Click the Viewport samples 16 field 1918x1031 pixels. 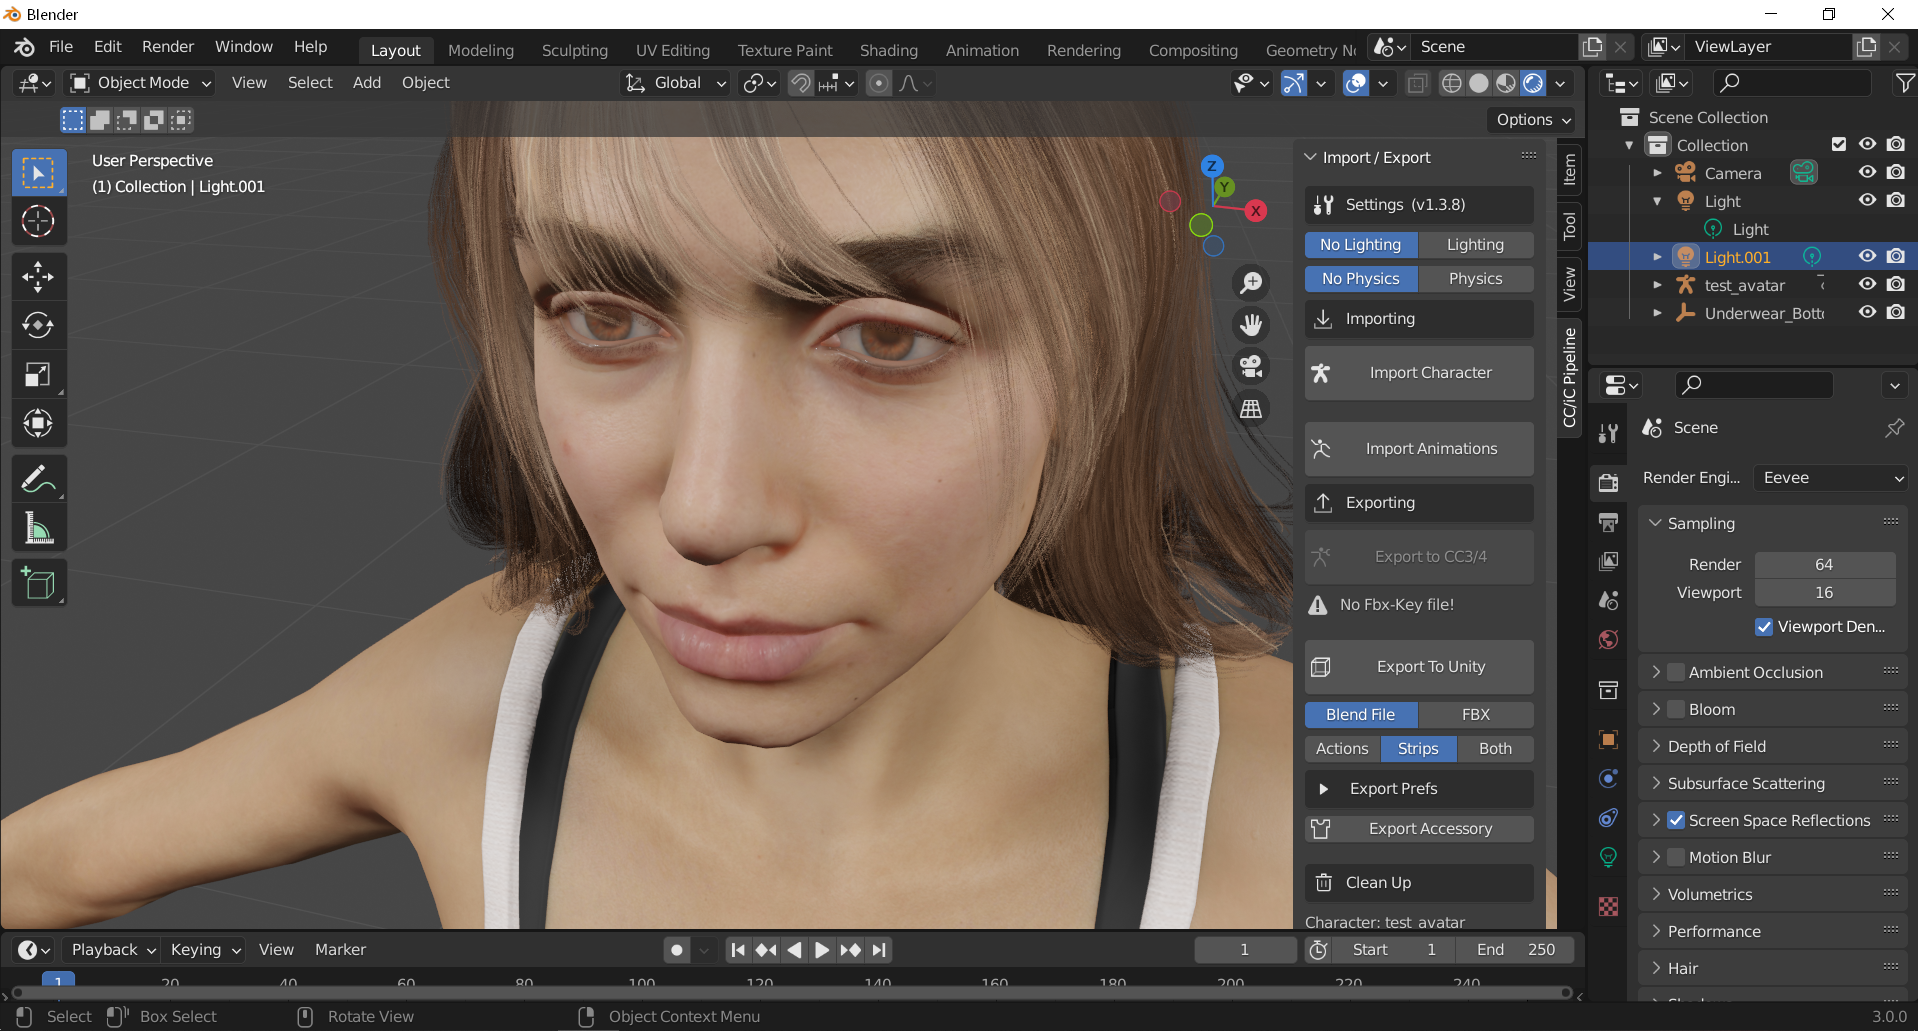point(1825,593)
